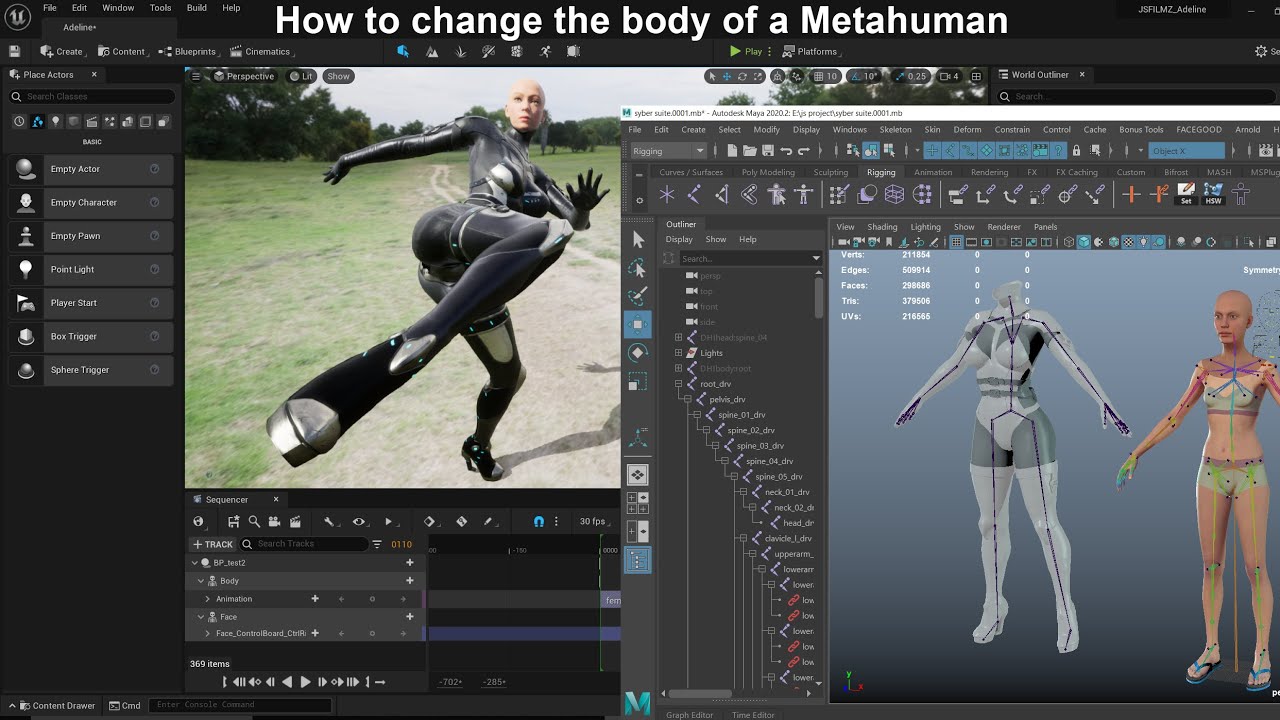Expand the Lights node in Maya Outliner

click(678, 353)
